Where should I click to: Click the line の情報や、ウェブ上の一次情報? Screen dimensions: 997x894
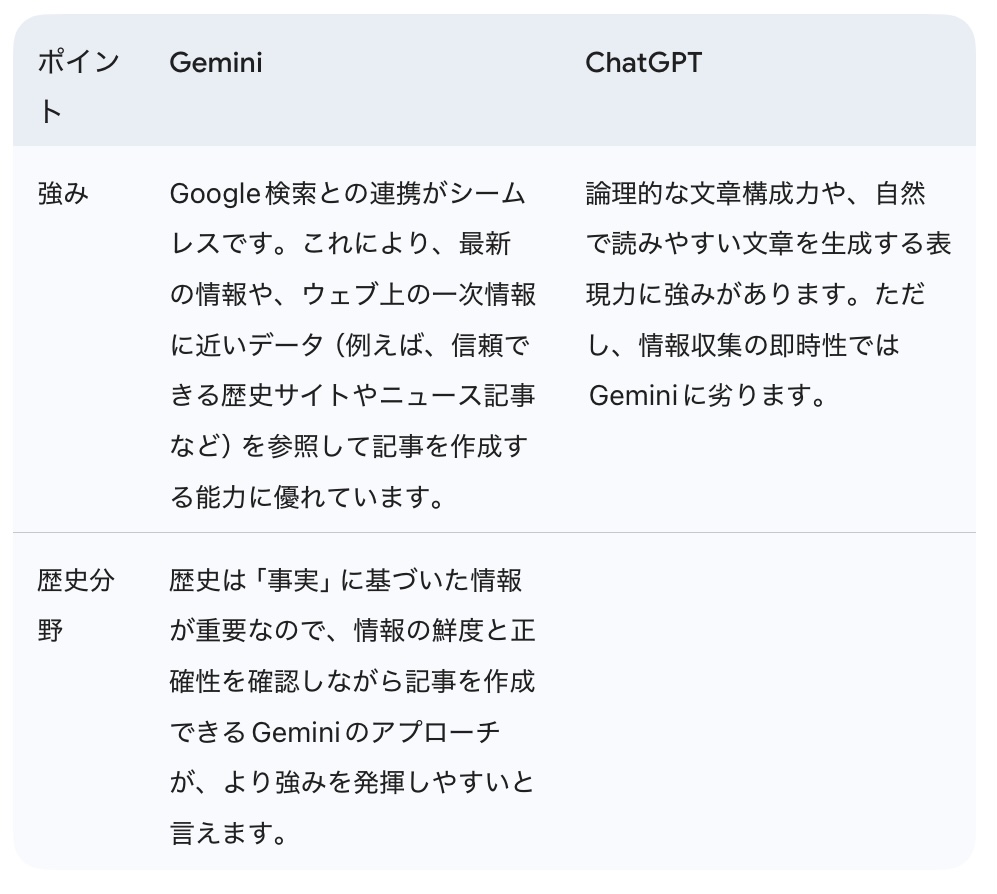tap(352, 294)
